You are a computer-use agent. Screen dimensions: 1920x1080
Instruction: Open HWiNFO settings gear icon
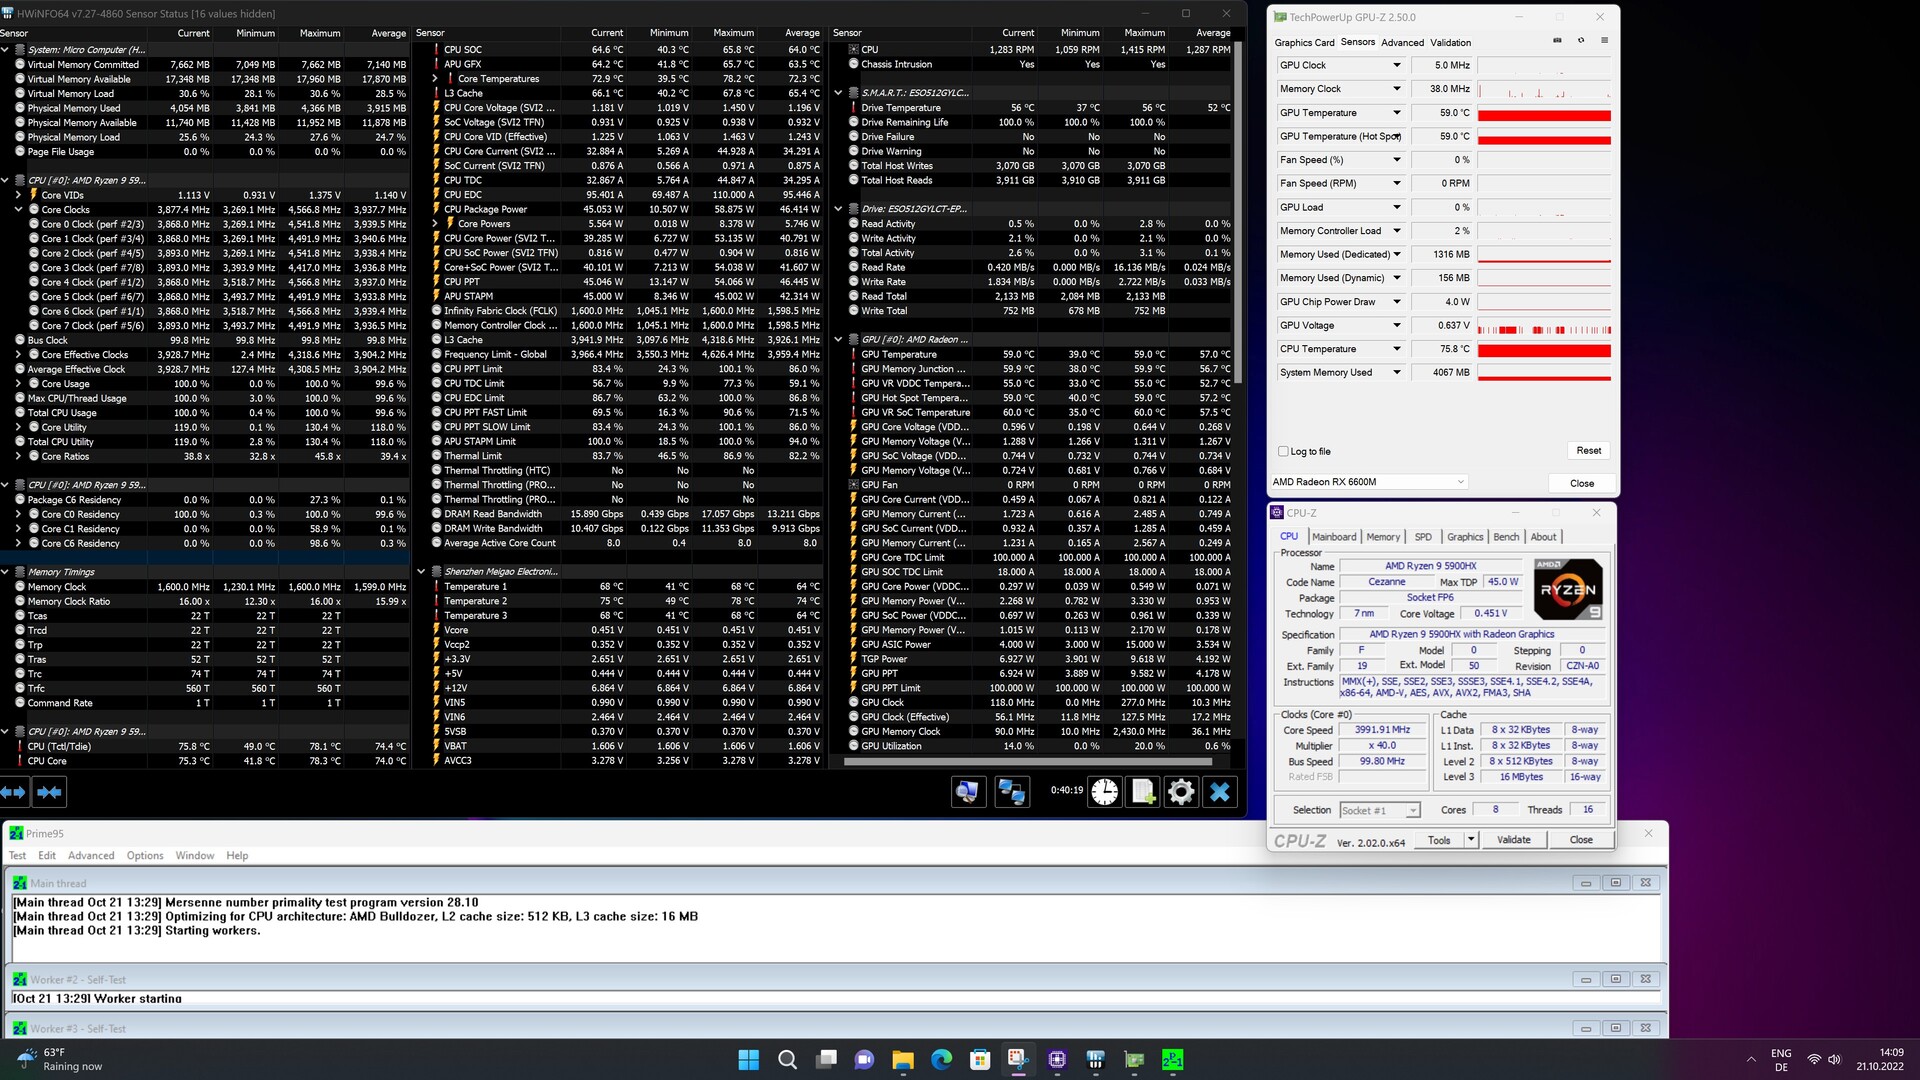(x=1181, y=792)
